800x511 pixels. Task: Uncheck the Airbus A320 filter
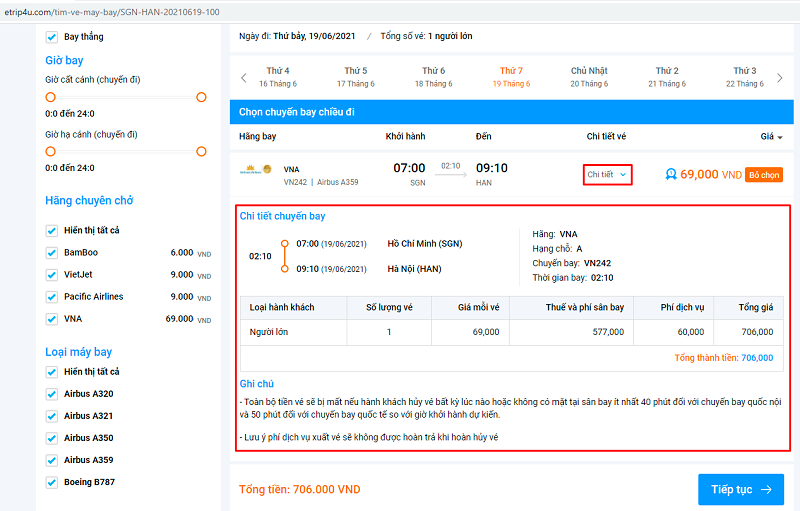click(x=52, y=394)
